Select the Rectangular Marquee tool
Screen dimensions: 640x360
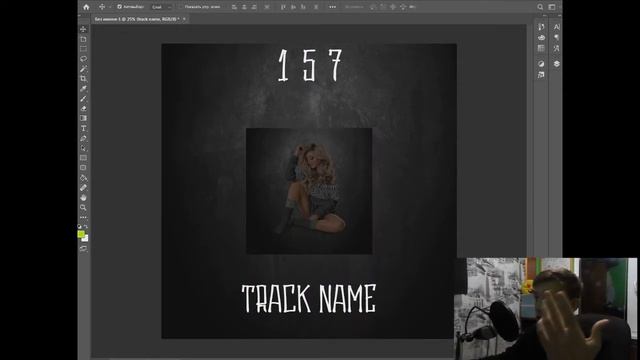coord(83,49)
